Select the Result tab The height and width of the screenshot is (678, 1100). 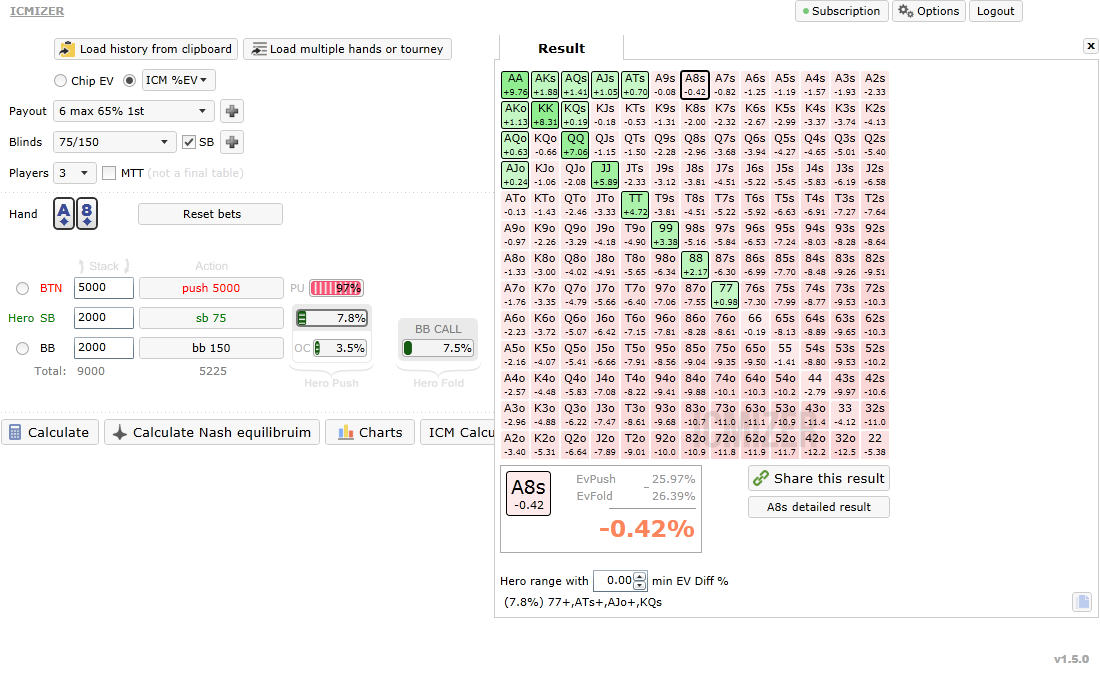pyautogui.click(x=561, y=48)
